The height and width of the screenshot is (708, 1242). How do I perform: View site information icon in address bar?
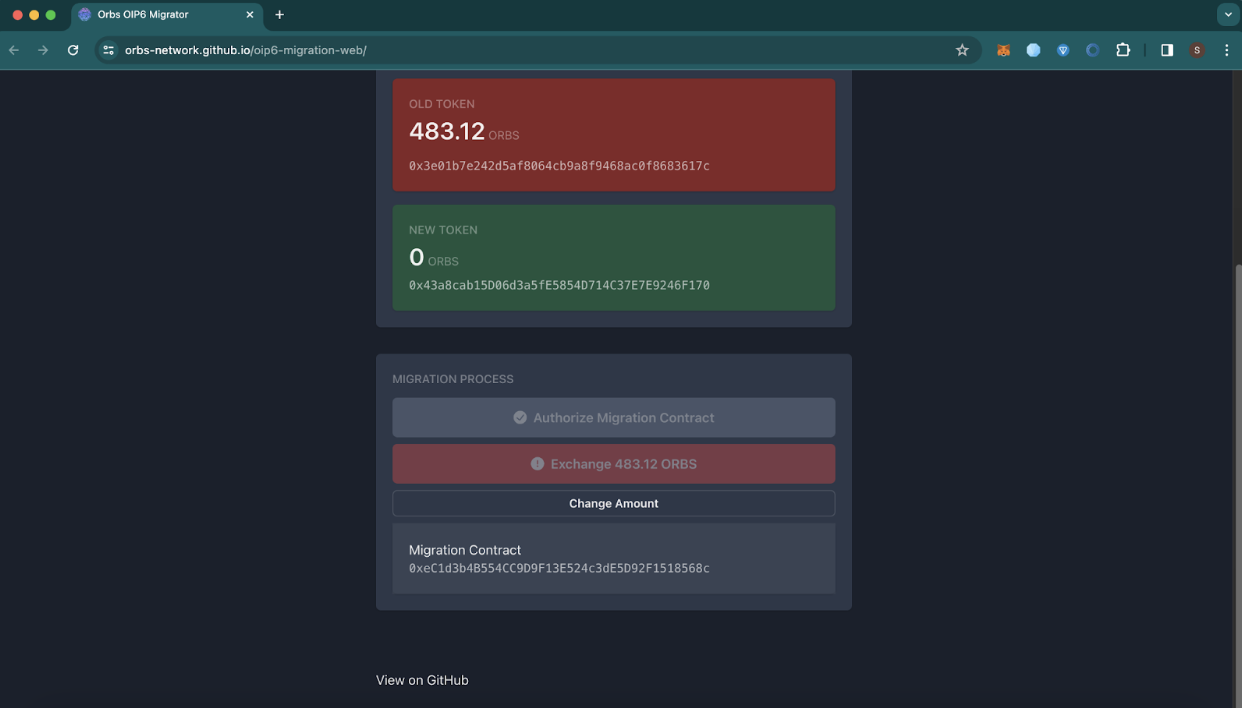[107, 50]
